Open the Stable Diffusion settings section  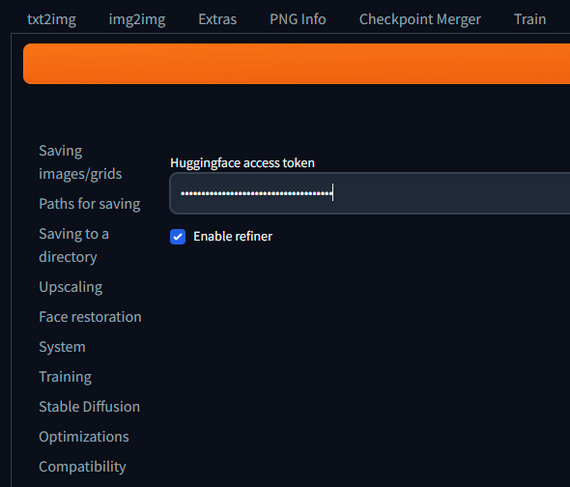pyautogui.click(x=89, y=407)
